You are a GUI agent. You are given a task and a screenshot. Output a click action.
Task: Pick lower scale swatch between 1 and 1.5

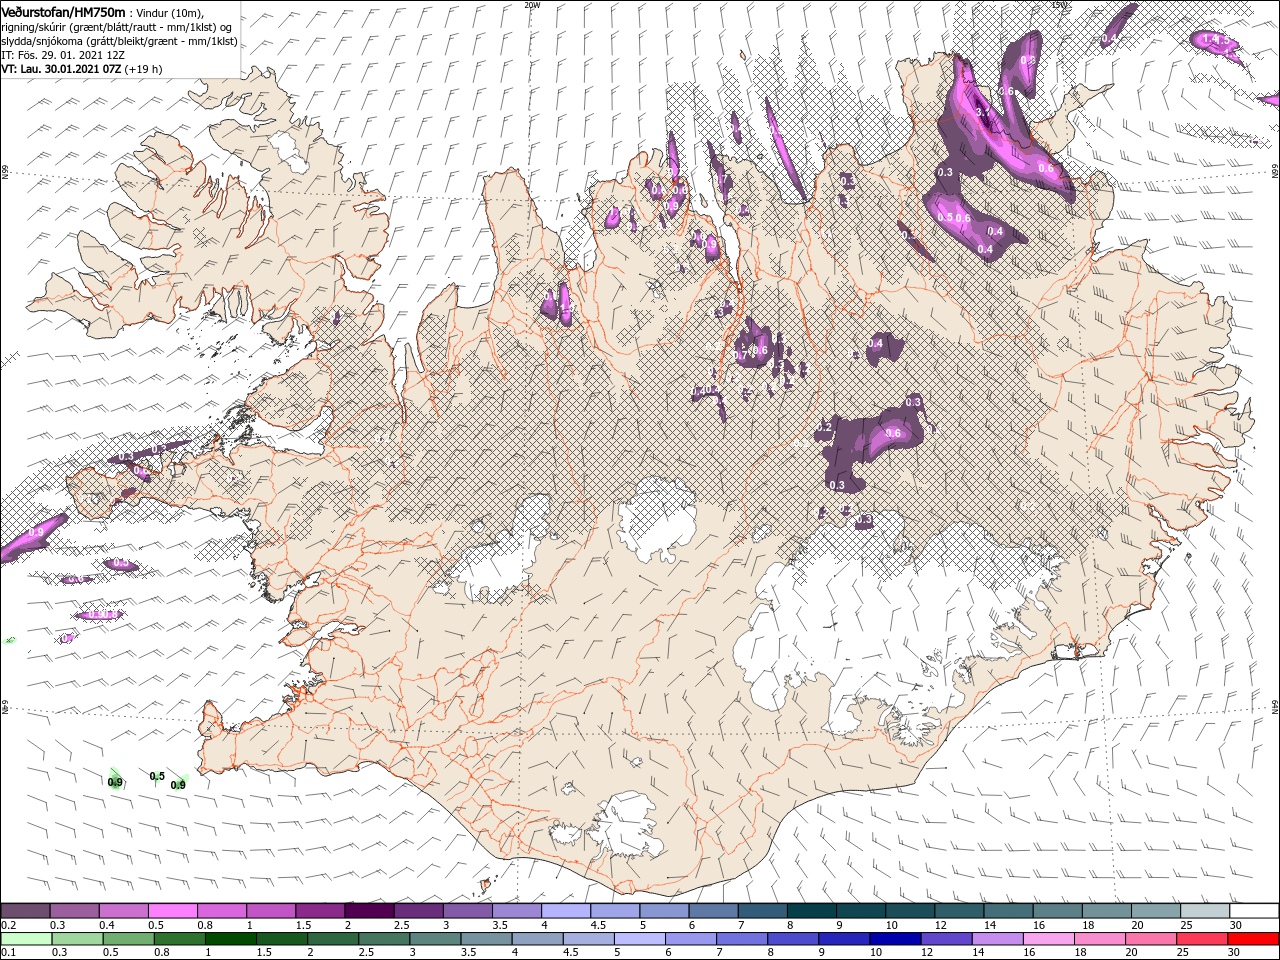click(x=231, y=939)
